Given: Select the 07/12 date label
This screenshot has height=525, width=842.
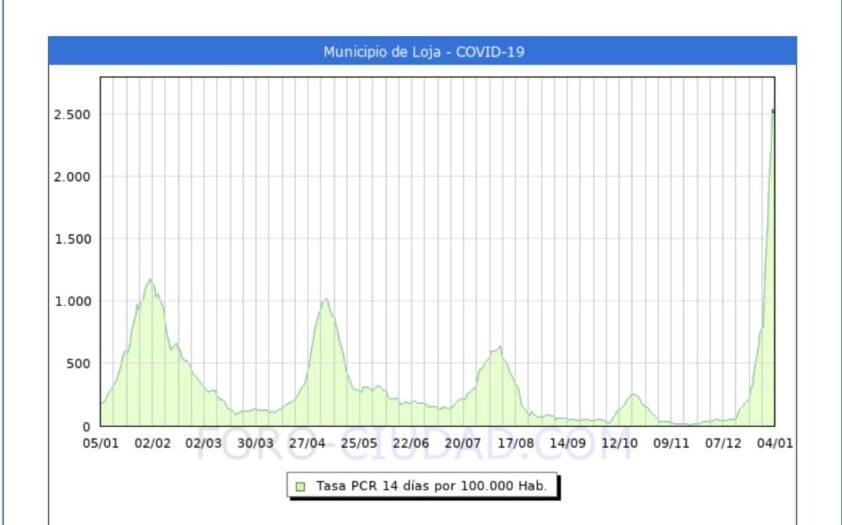Looking at the screenshot, I should point(724,442).
